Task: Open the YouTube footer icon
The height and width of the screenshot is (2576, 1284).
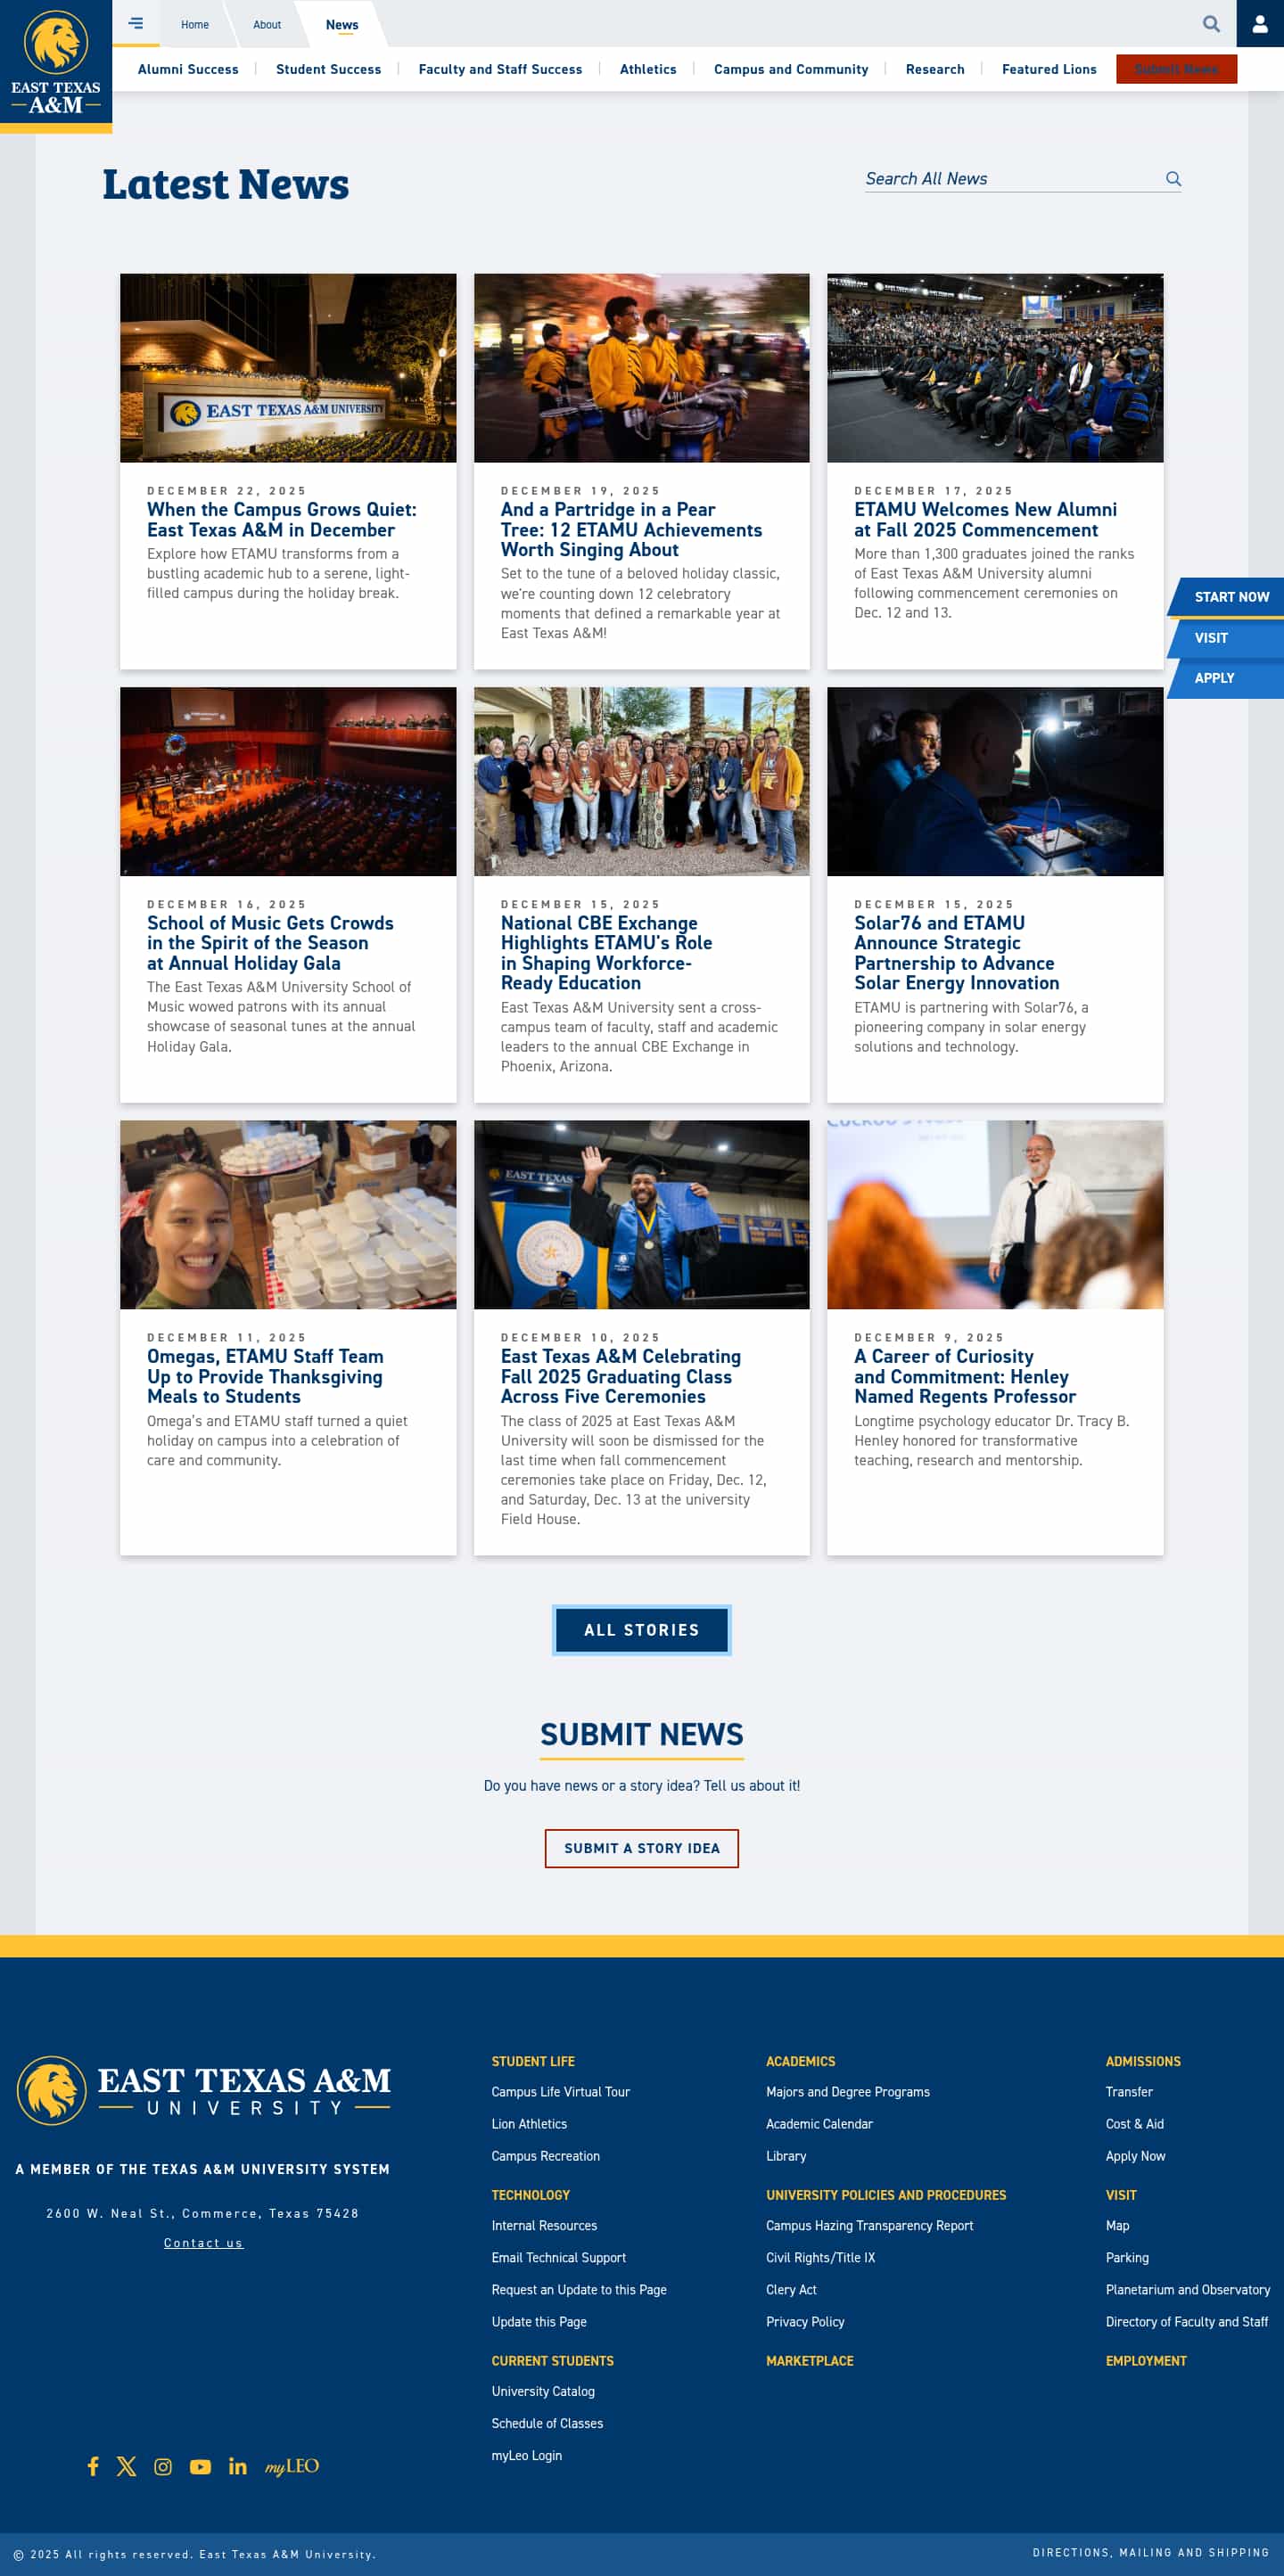Action: point(200,2467)
